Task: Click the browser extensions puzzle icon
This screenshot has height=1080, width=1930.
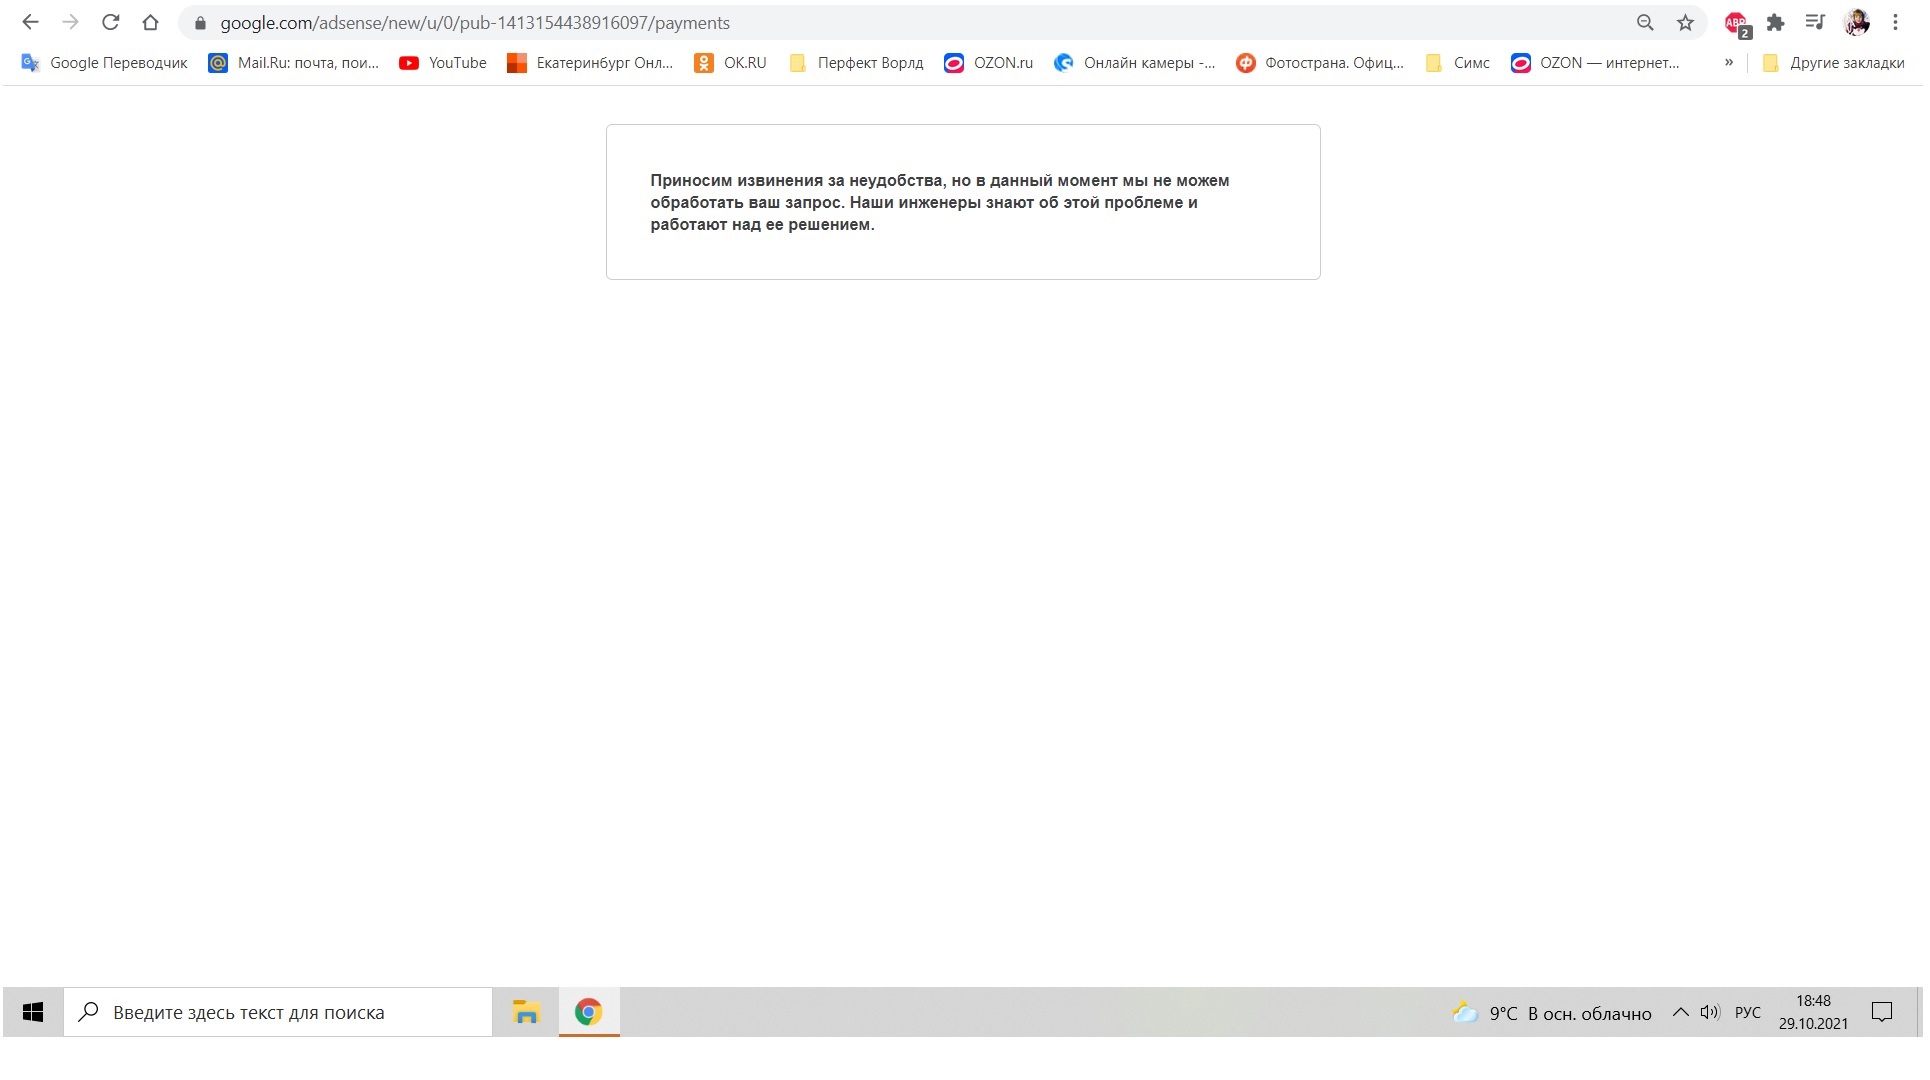Action: point(1775,23)
